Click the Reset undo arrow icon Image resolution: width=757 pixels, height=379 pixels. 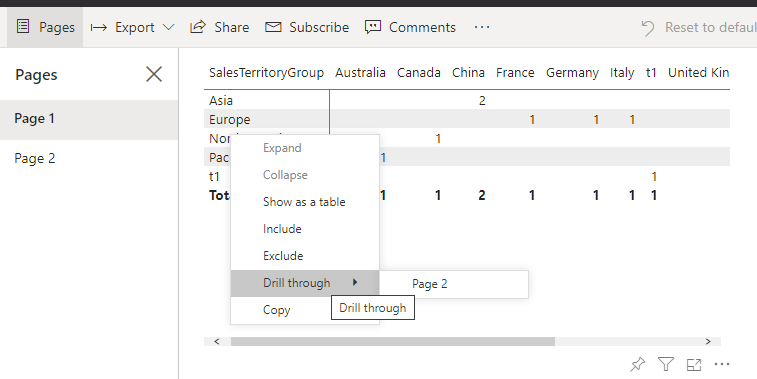pyautogui.click(x=647, y=28)
